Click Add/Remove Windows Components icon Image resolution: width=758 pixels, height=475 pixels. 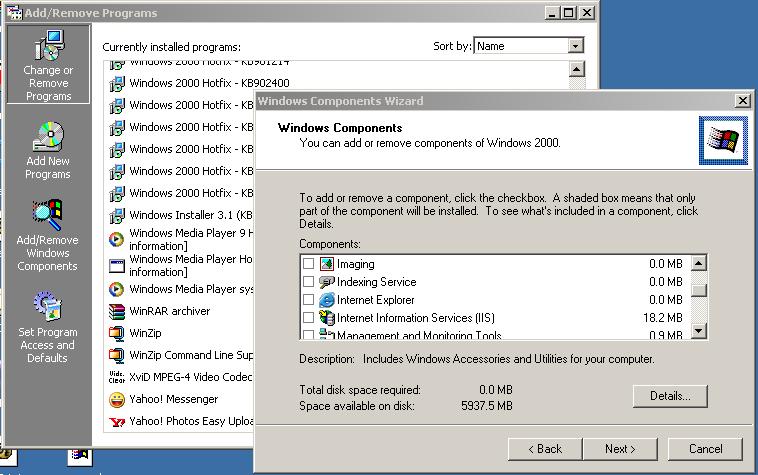coord(48,216)
